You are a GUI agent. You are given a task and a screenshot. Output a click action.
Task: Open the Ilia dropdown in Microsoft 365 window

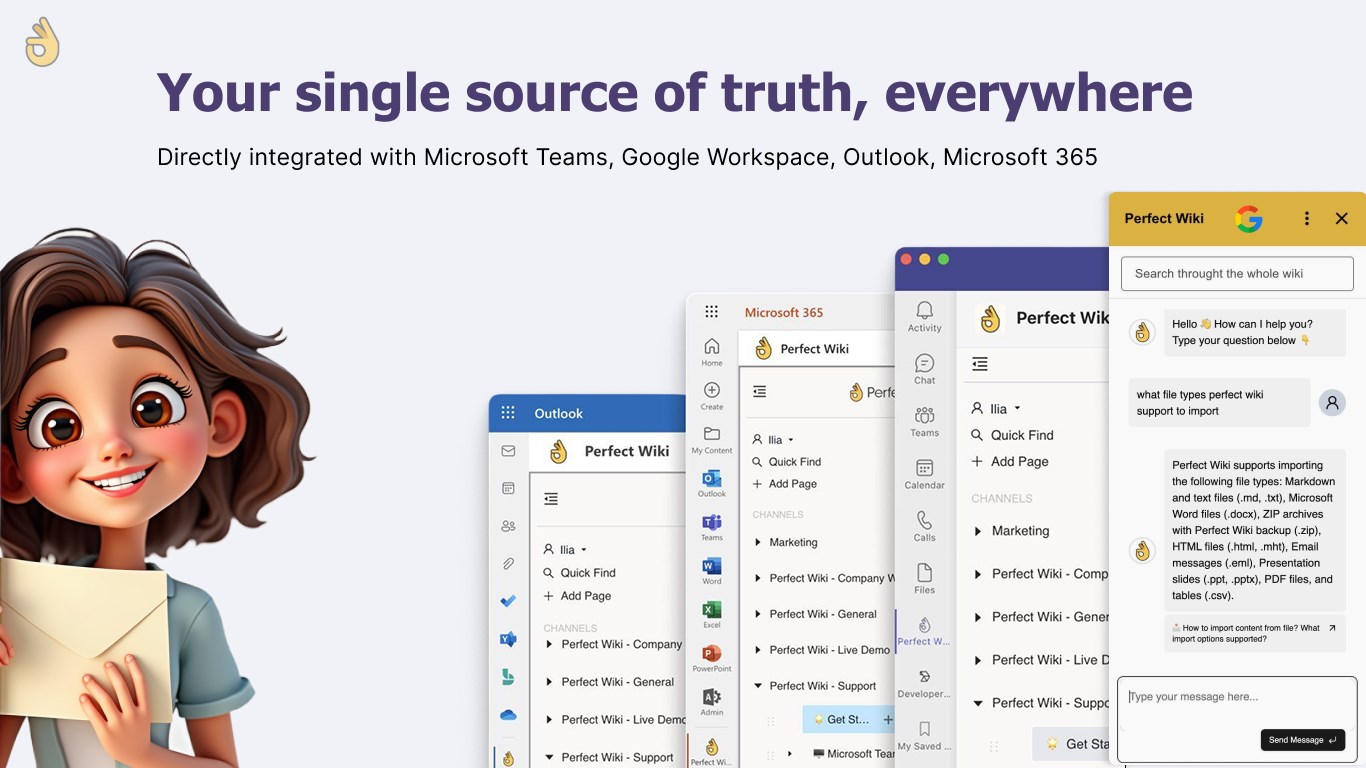[773, 440]
